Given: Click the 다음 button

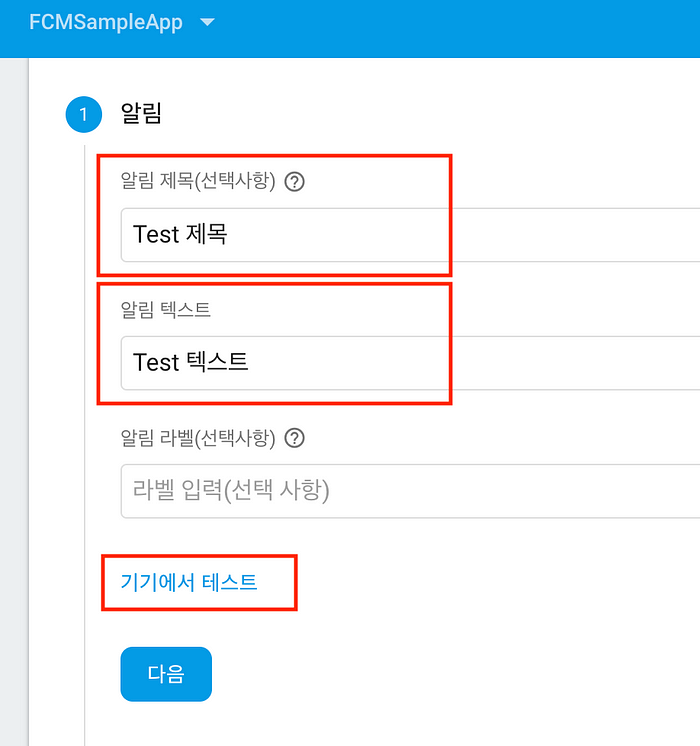Looking at the screenshot, I should tap(166, 674).
